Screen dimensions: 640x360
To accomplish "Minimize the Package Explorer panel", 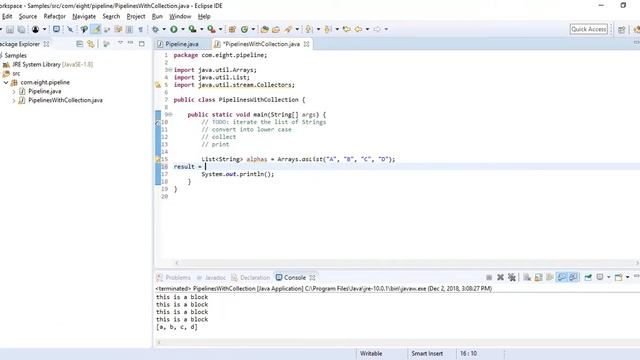I will pos(131,43).
